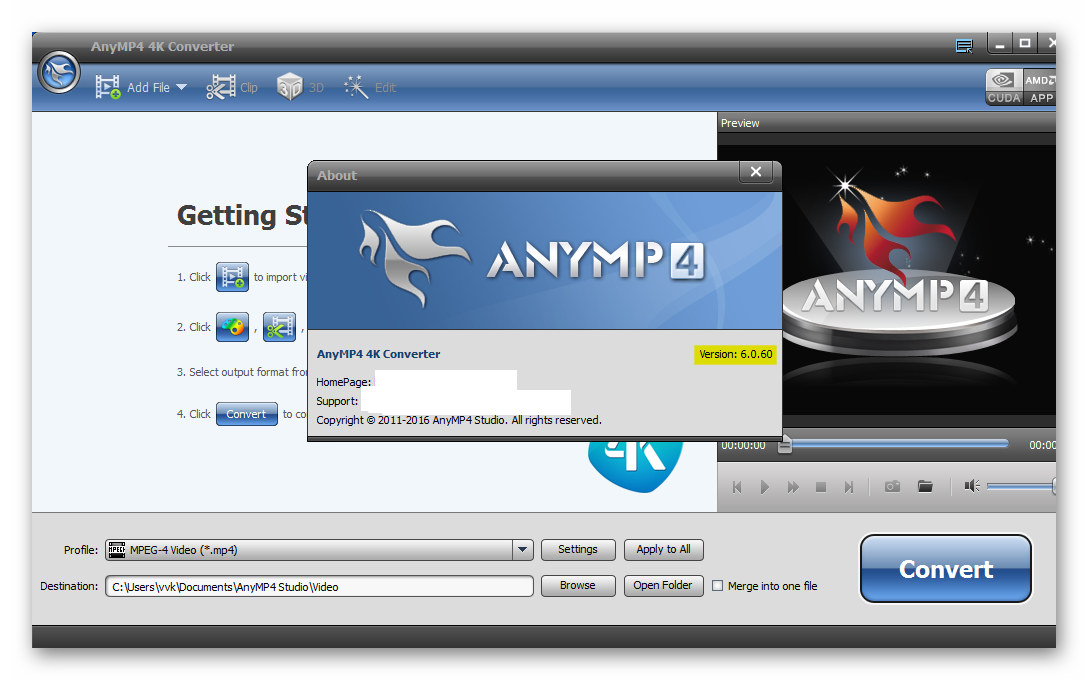Viewport: 1088px width, 680px height.
Task: Expand the Add File dropdown arrow
Action: pyautogui.click(x=182, y=87)
